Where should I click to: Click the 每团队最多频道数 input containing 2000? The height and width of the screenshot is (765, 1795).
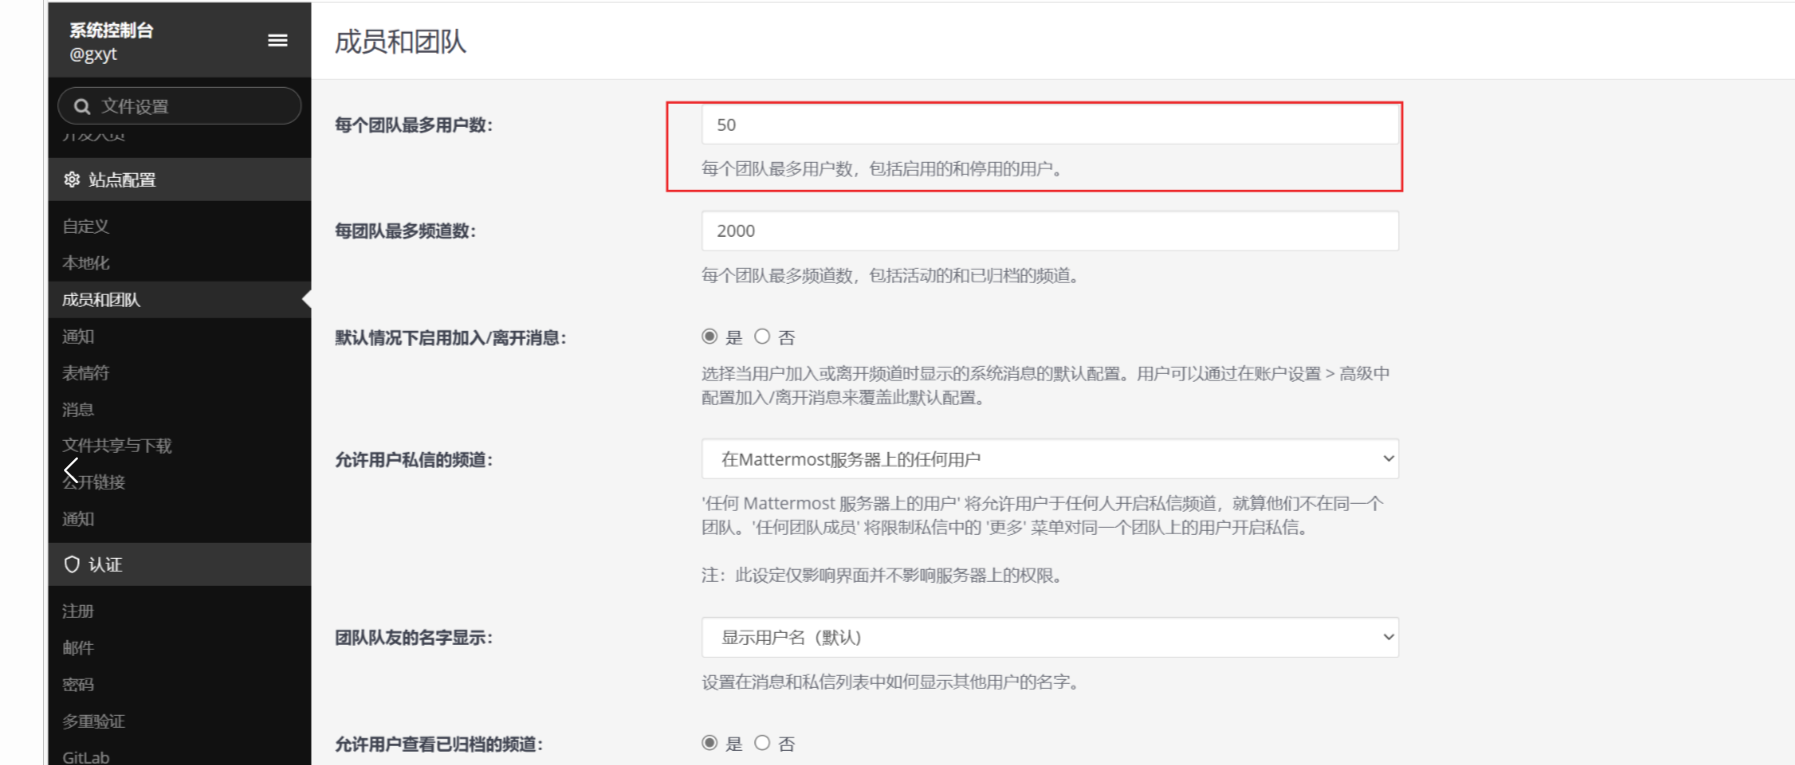[x=1050, y=231]
